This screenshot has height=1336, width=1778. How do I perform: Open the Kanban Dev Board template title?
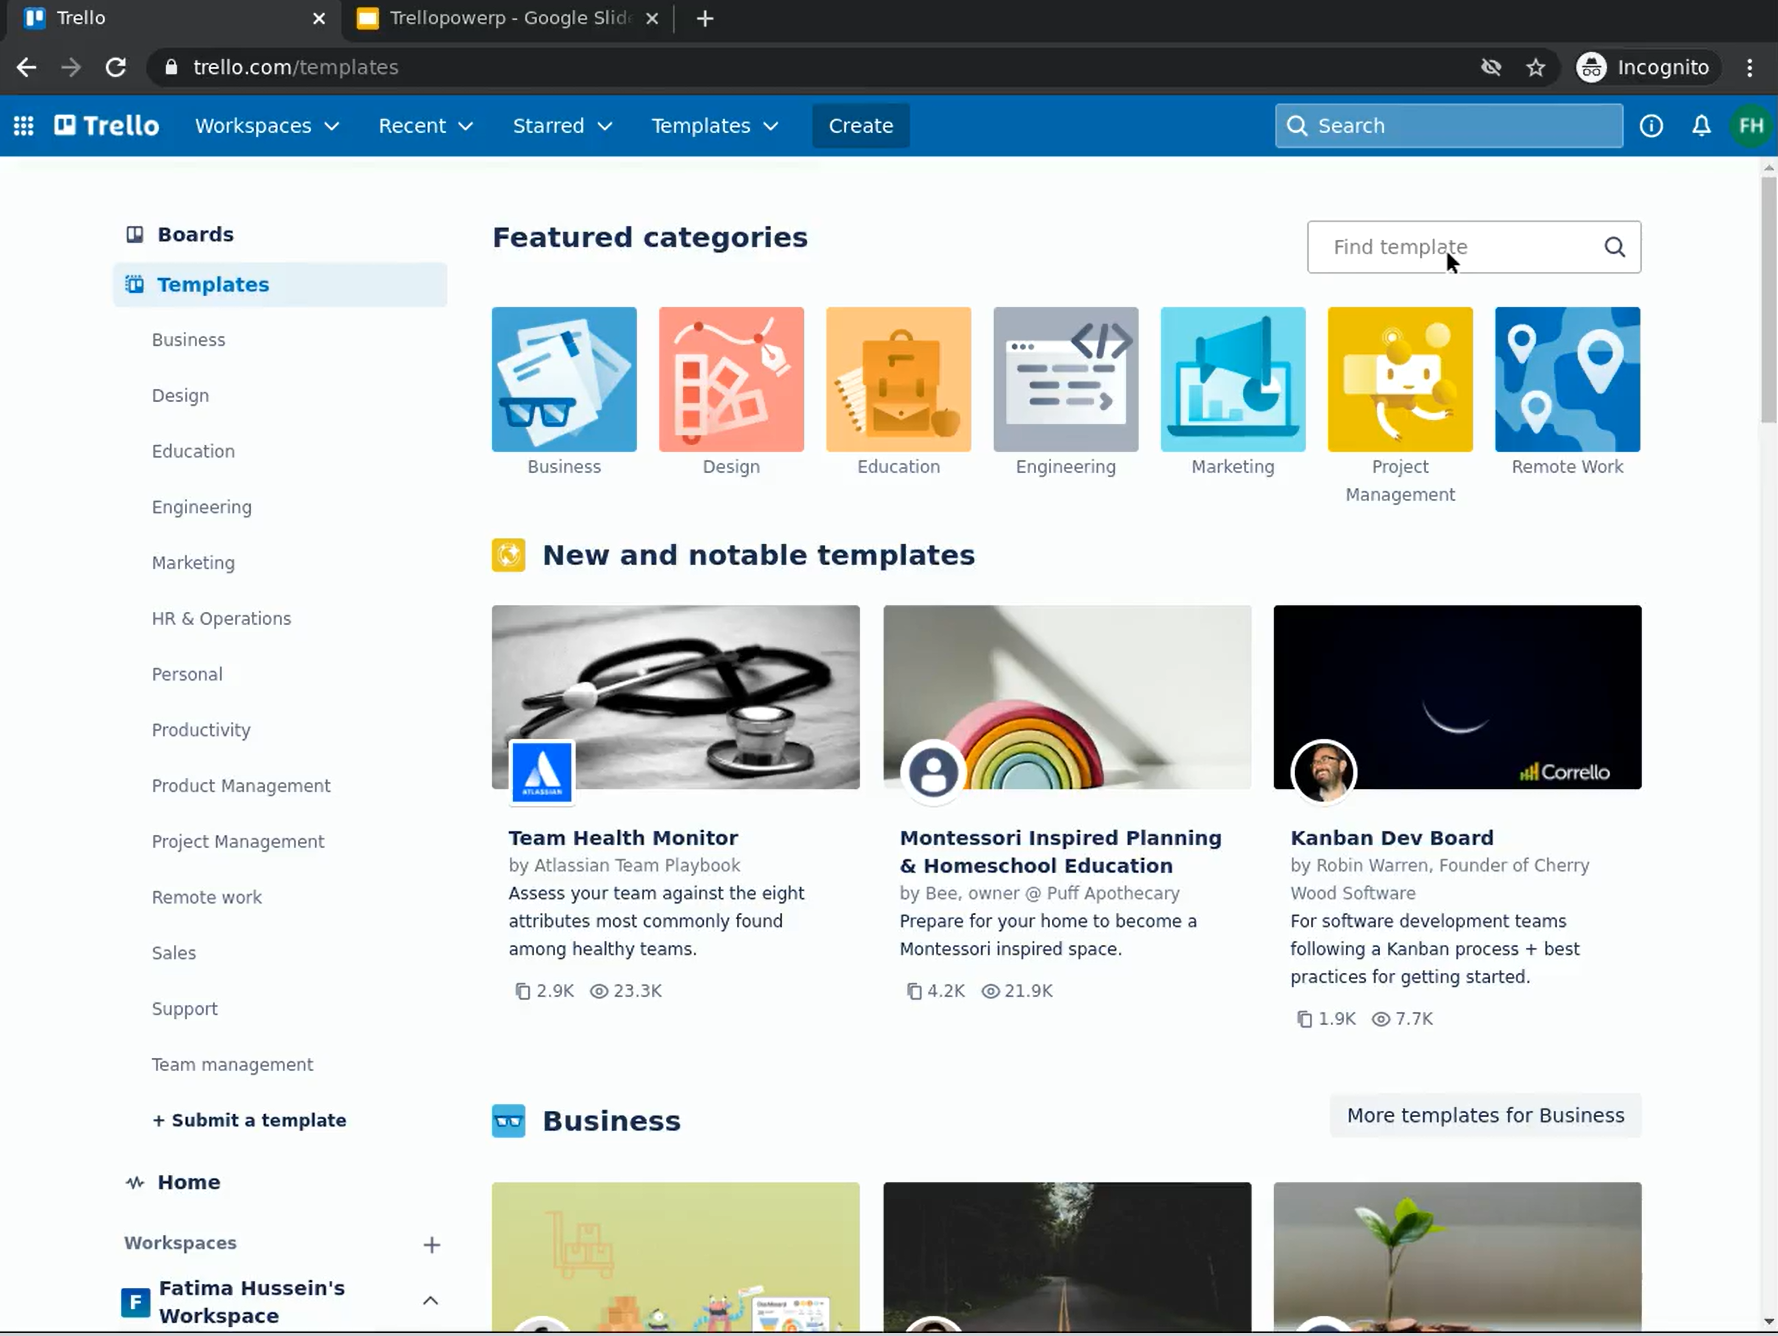(x=1391, y=838)
